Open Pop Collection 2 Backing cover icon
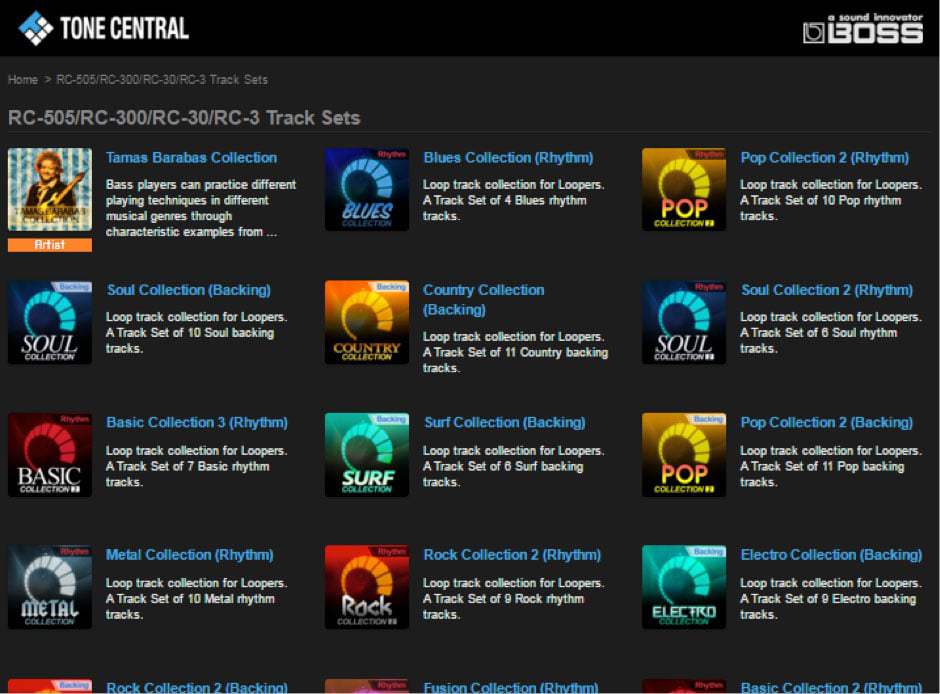This screenshot has width=940, height=694. coord(684,455)
